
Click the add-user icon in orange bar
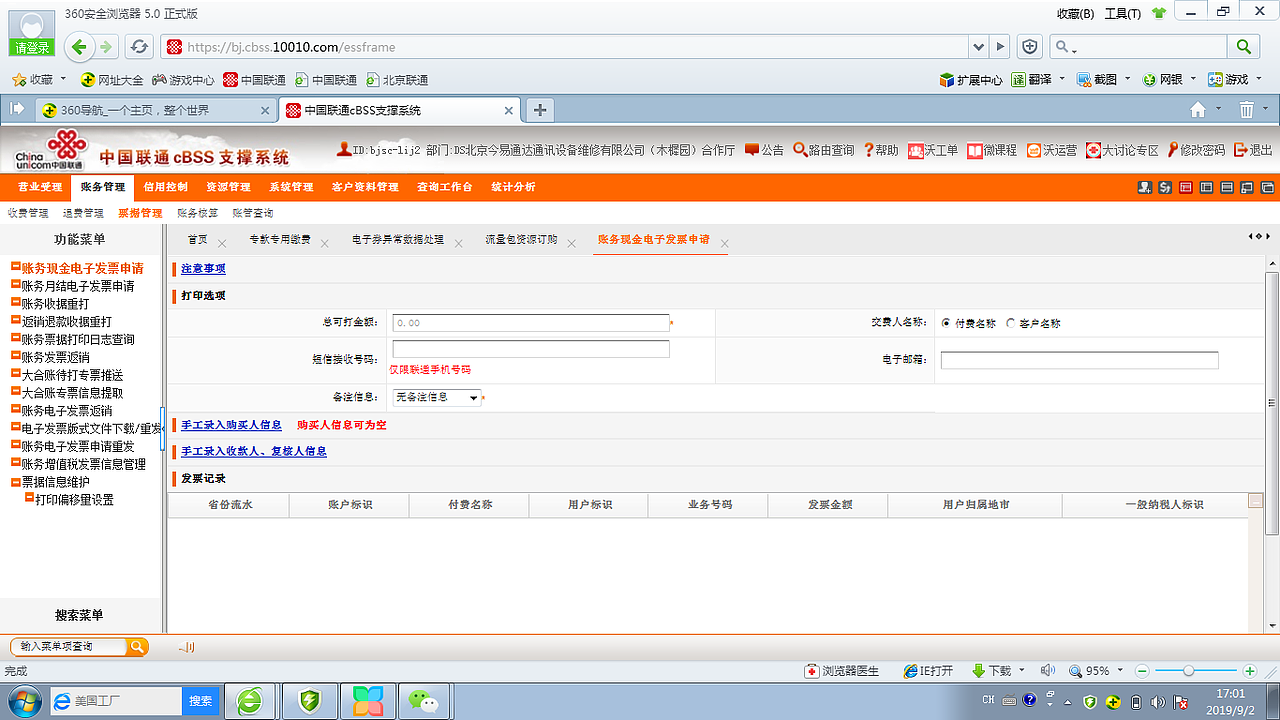tap(1145, 187)
